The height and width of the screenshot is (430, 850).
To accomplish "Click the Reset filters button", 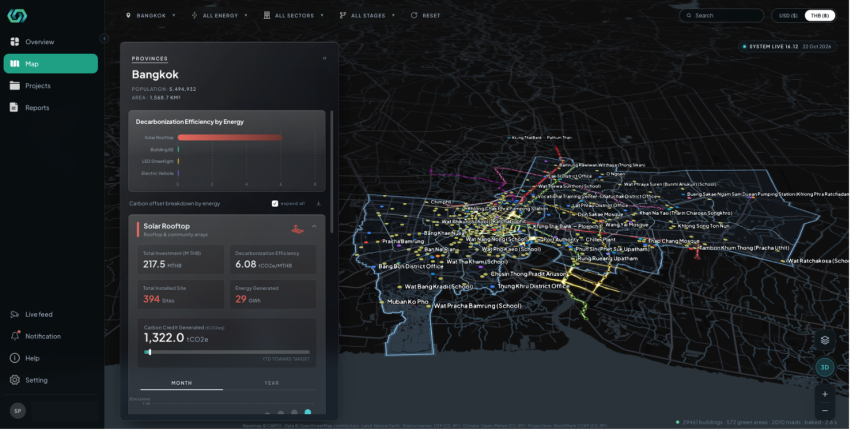I will [x=426, y=16].
